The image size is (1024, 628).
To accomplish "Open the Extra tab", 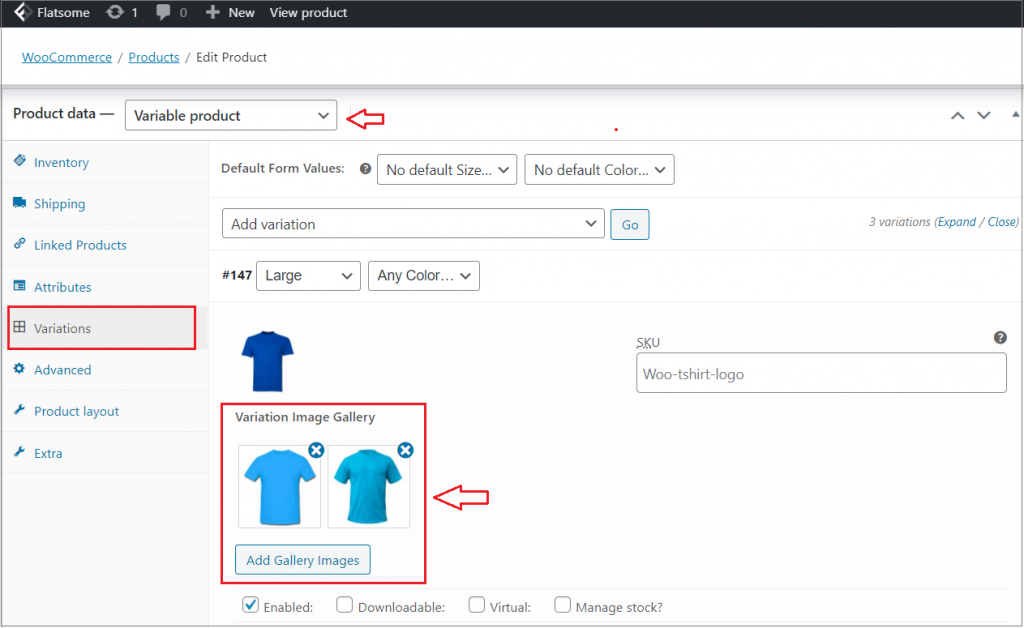I will point(105,453).
